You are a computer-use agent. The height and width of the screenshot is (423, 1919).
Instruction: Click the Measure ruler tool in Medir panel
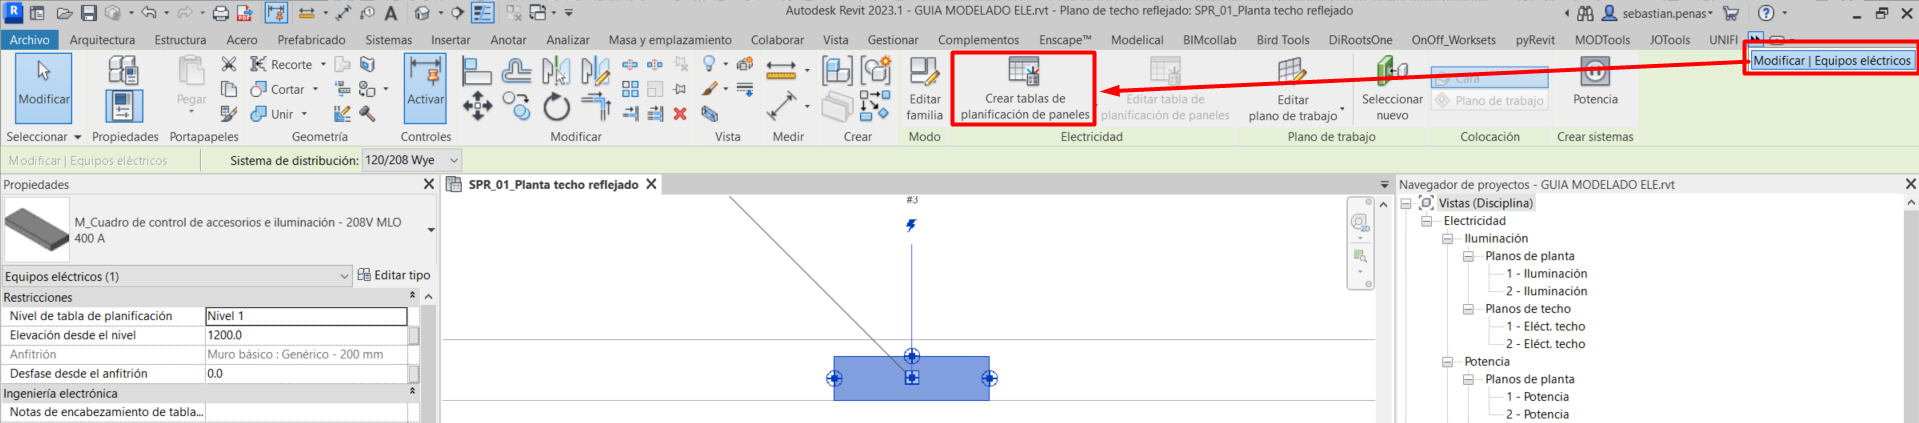tap(780, 70)
